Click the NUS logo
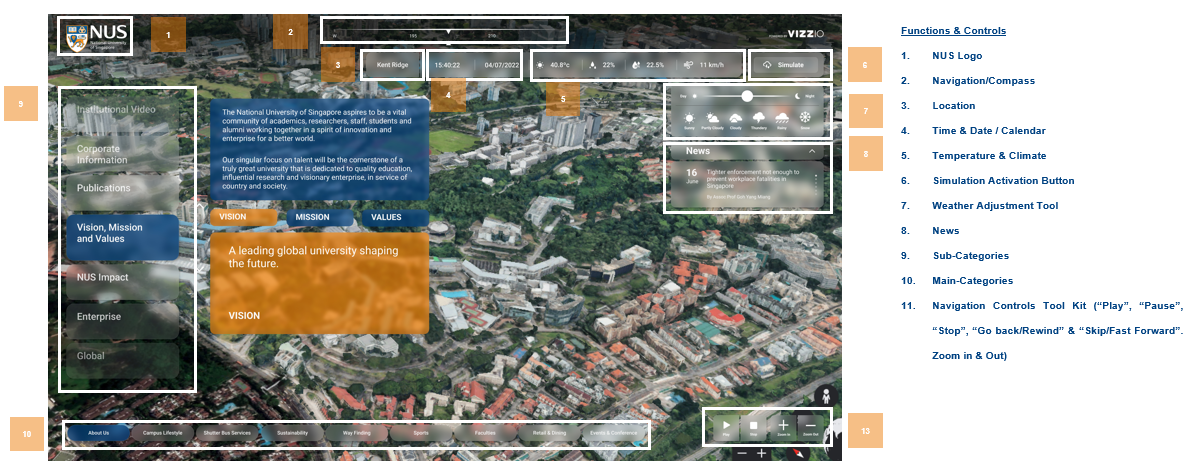The height and width of the screenshot is (469, 1192). point(94,36)
